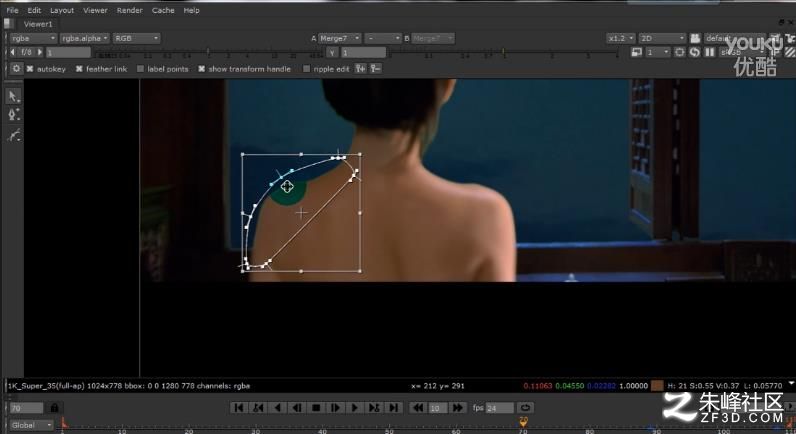Image resolution: width=796 pixels, height=434 pixels.
Task: Jump to last frame
Action: (393, 408)
